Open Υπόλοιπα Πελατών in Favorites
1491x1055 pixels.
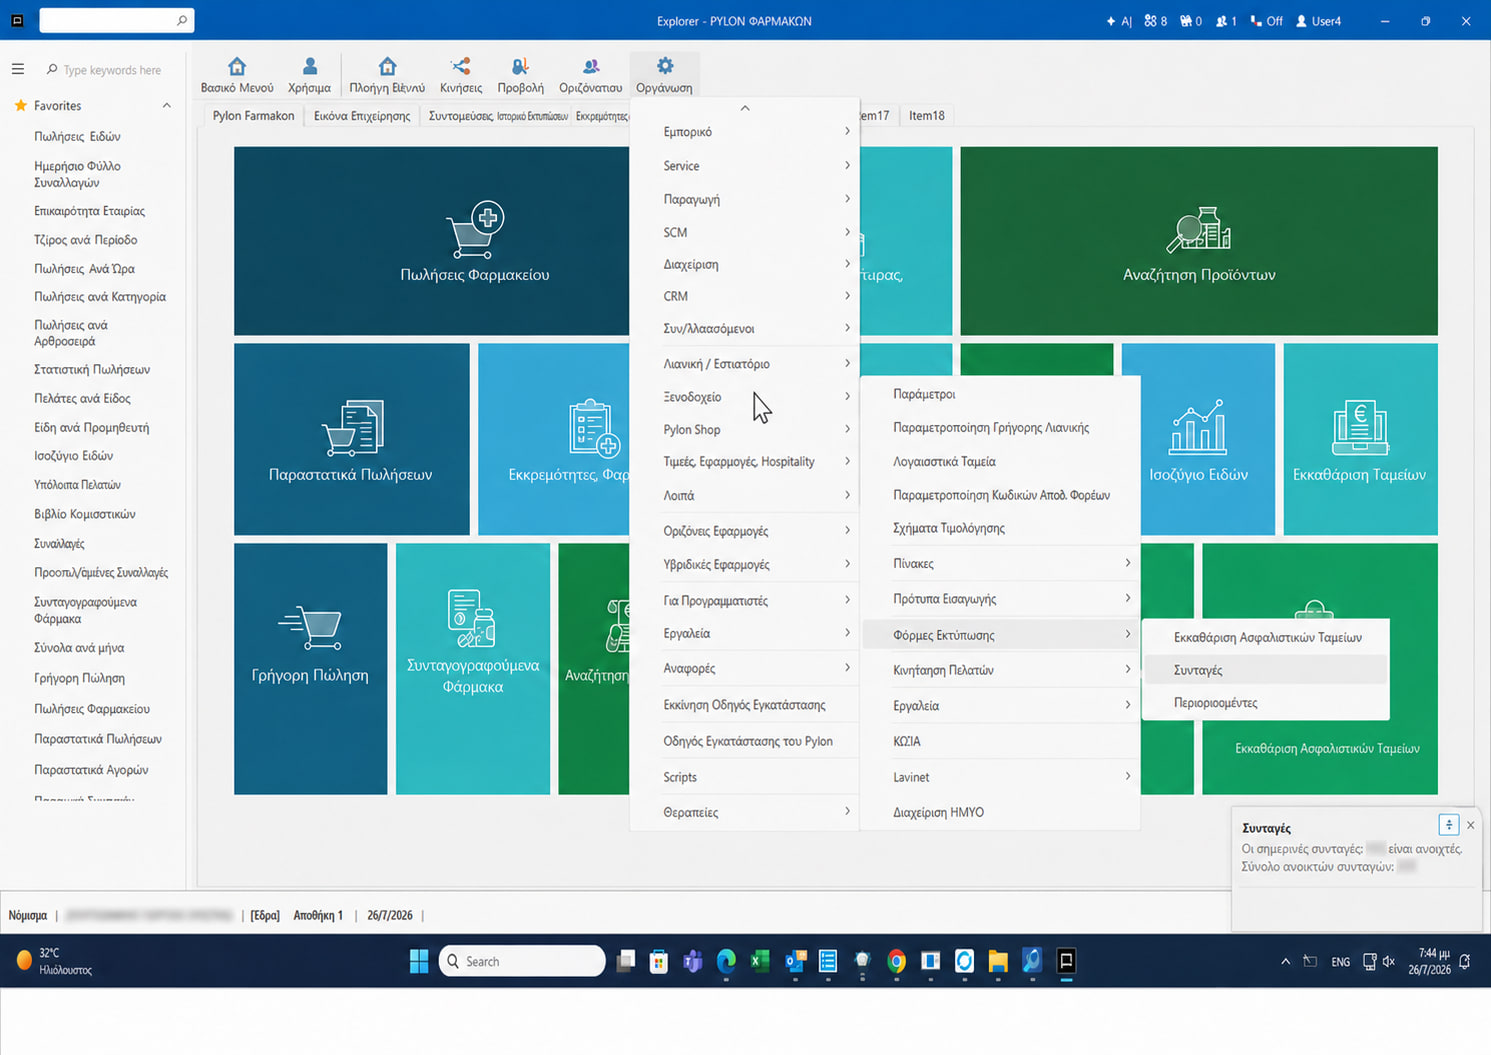tap(78, 485)
